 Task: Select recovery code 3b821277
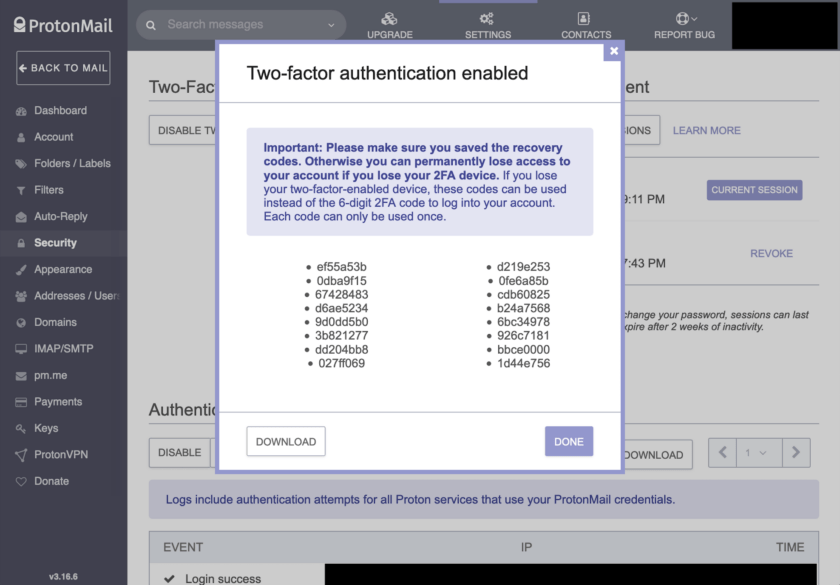(x=341, y=336)
